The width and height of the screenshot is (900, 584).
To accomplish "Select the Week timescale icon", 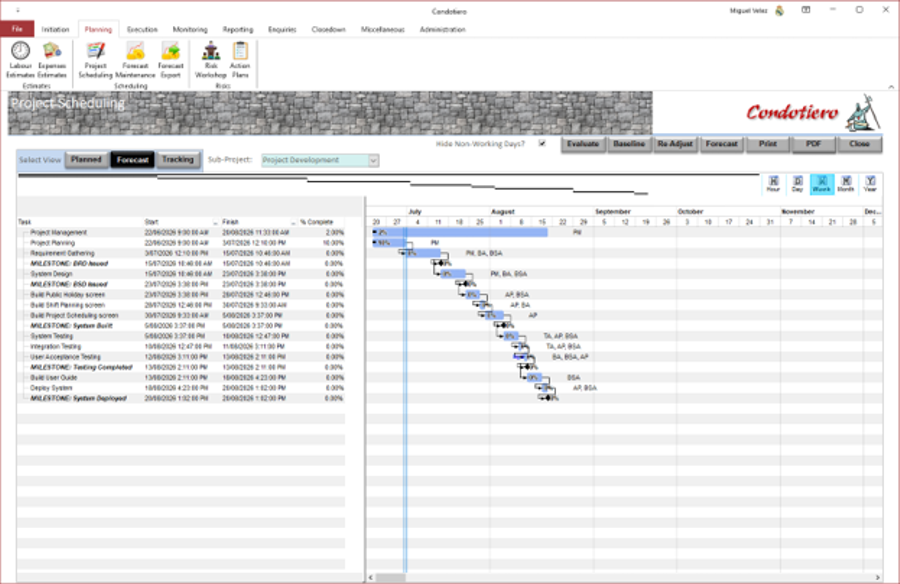I will [822, 184].
